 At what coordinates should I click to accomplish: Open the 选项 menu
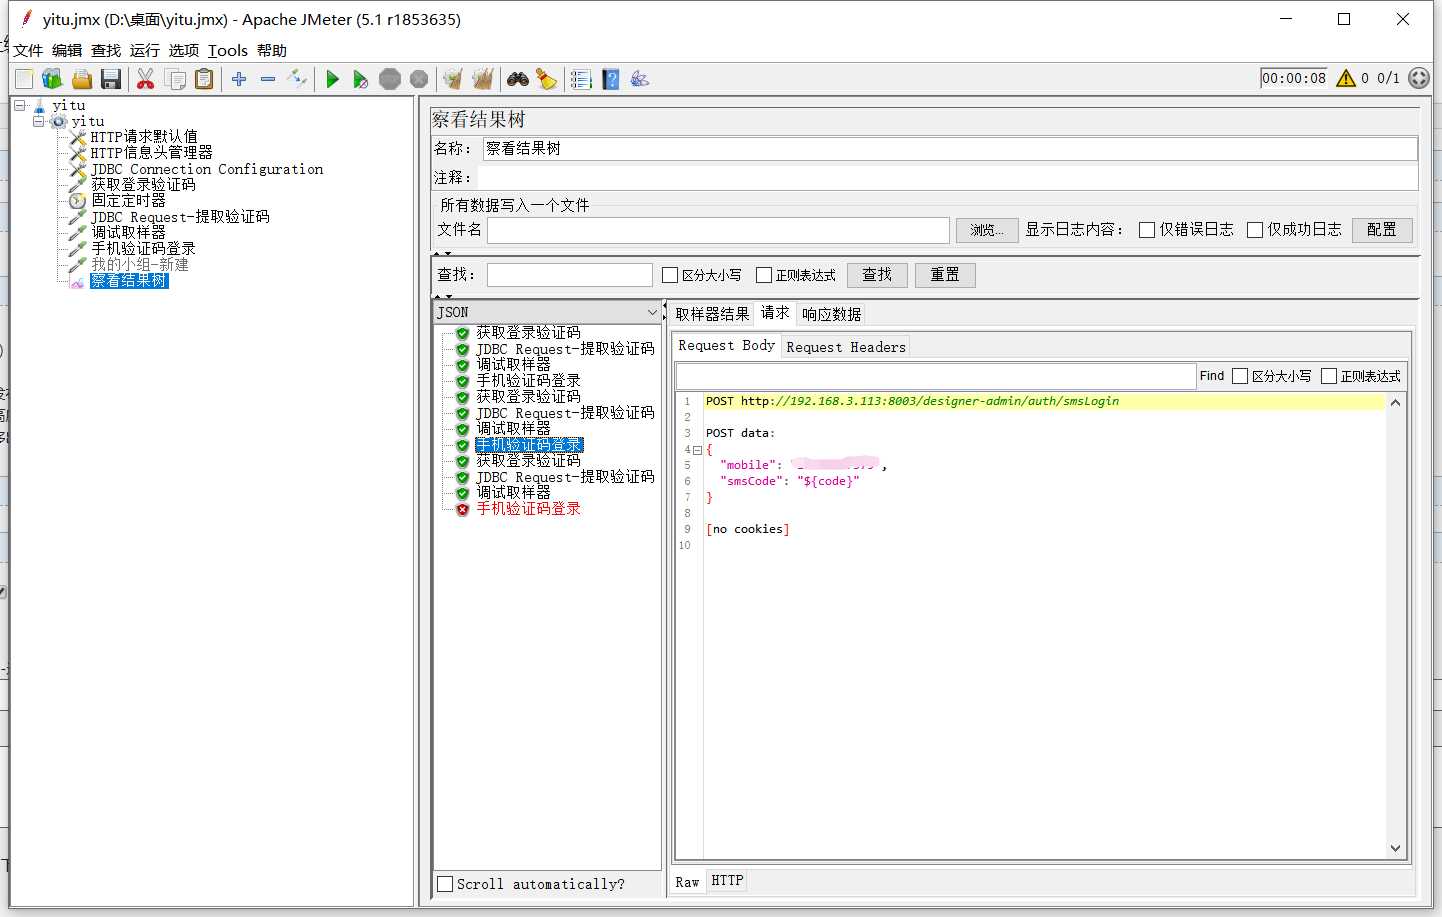(184, 50)
